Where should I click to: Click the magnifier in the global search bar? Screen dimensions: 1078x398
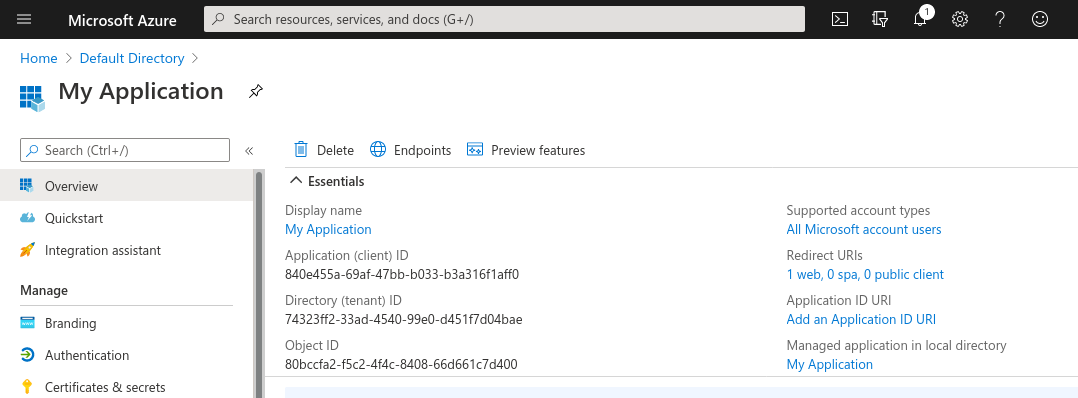coord(218,19)
